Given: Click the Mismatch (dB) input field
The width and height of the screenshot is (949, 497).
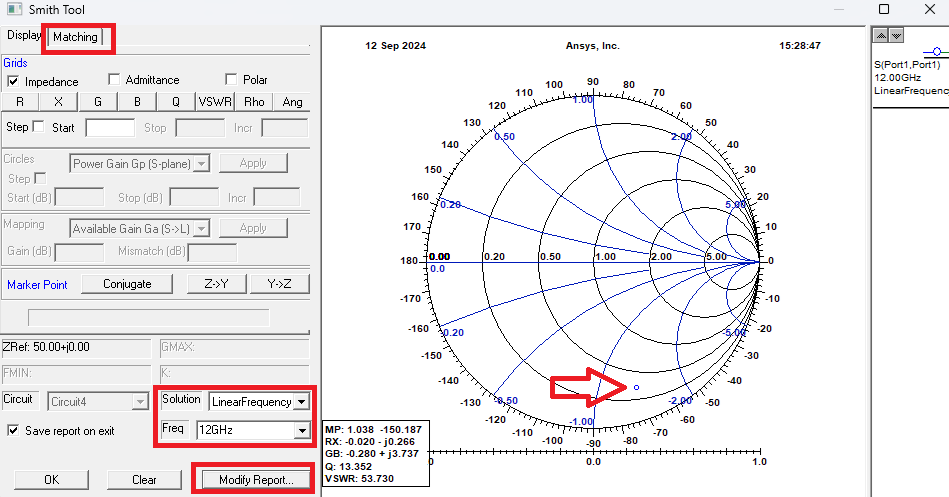Looking at the screenshot, I should coord(212,251).
